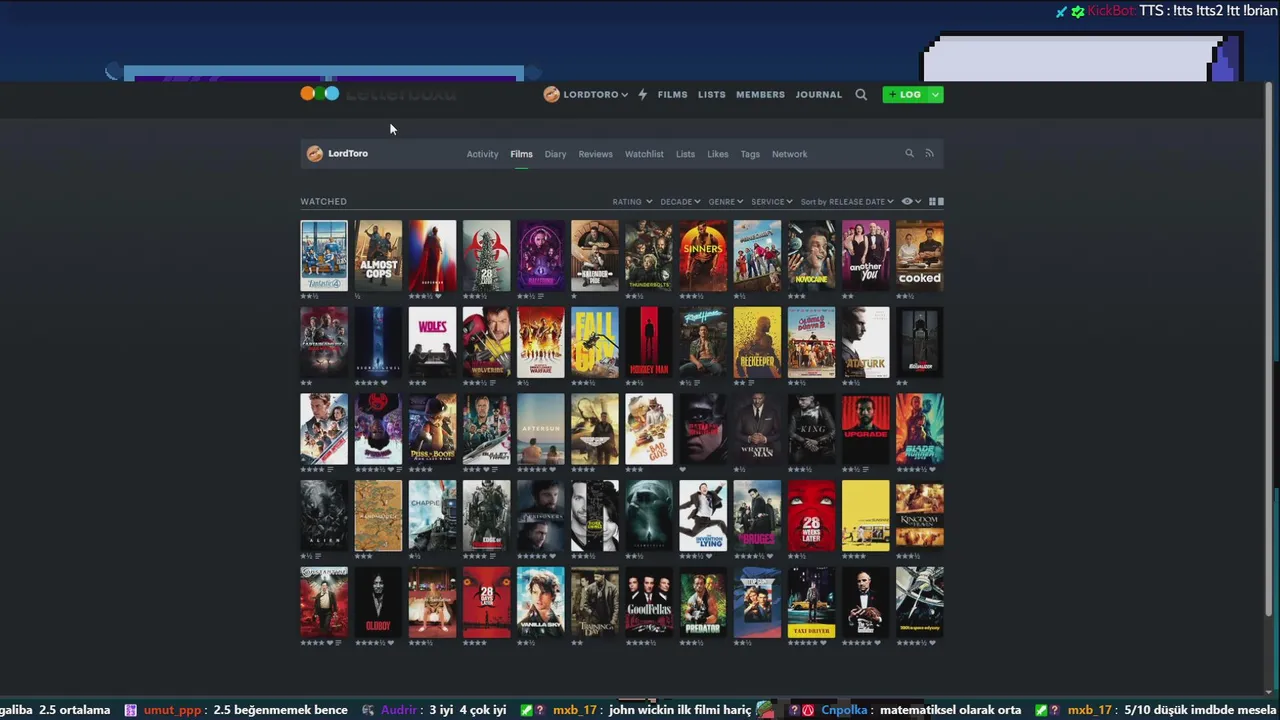Image resolution: width=1280 pixels, height=720 pixels.
Task: Switch to the Watchlist profile tab
Action: pos(644,154)
